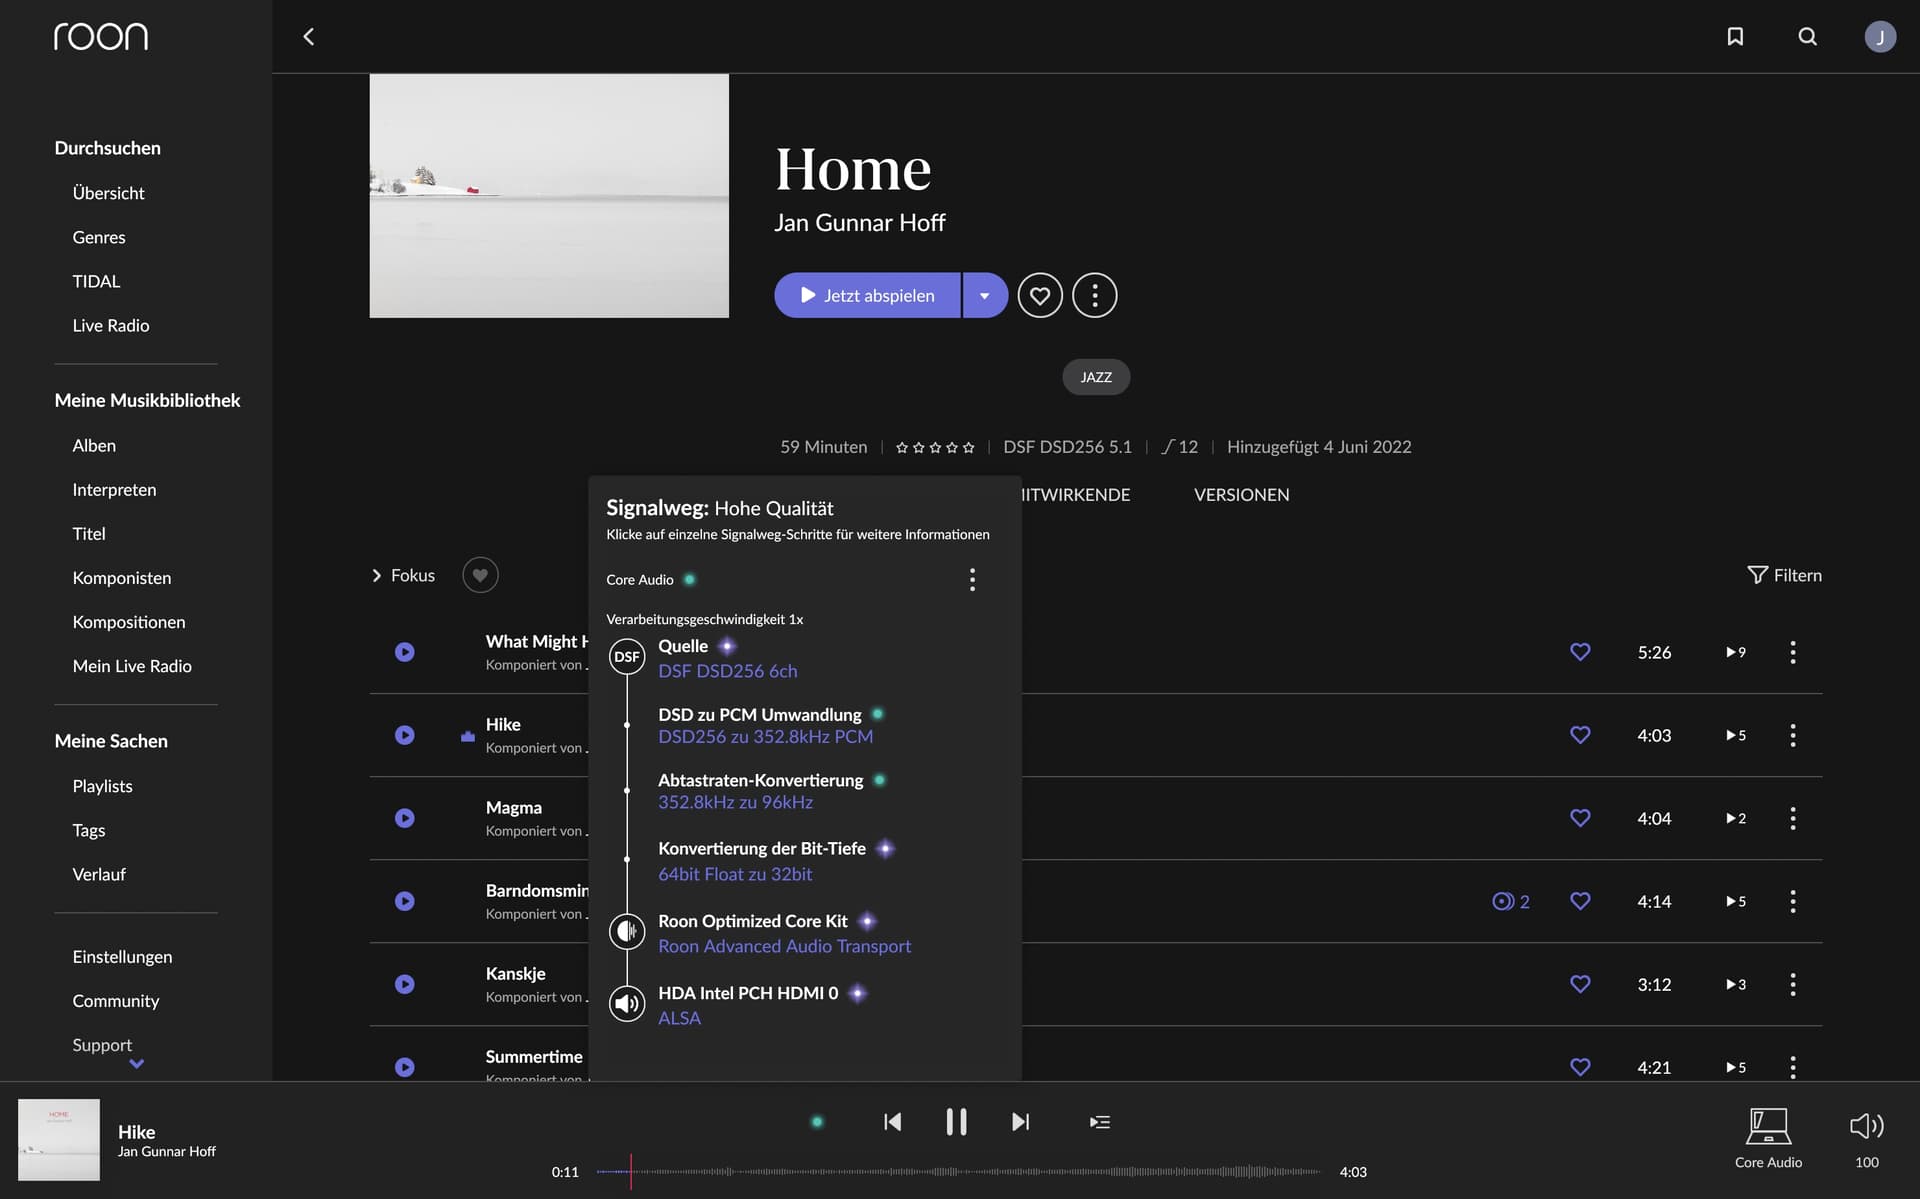Seek within the waveform progress bar
This screenshot has width=1920, height=1199.
[x=958, y=1171]
